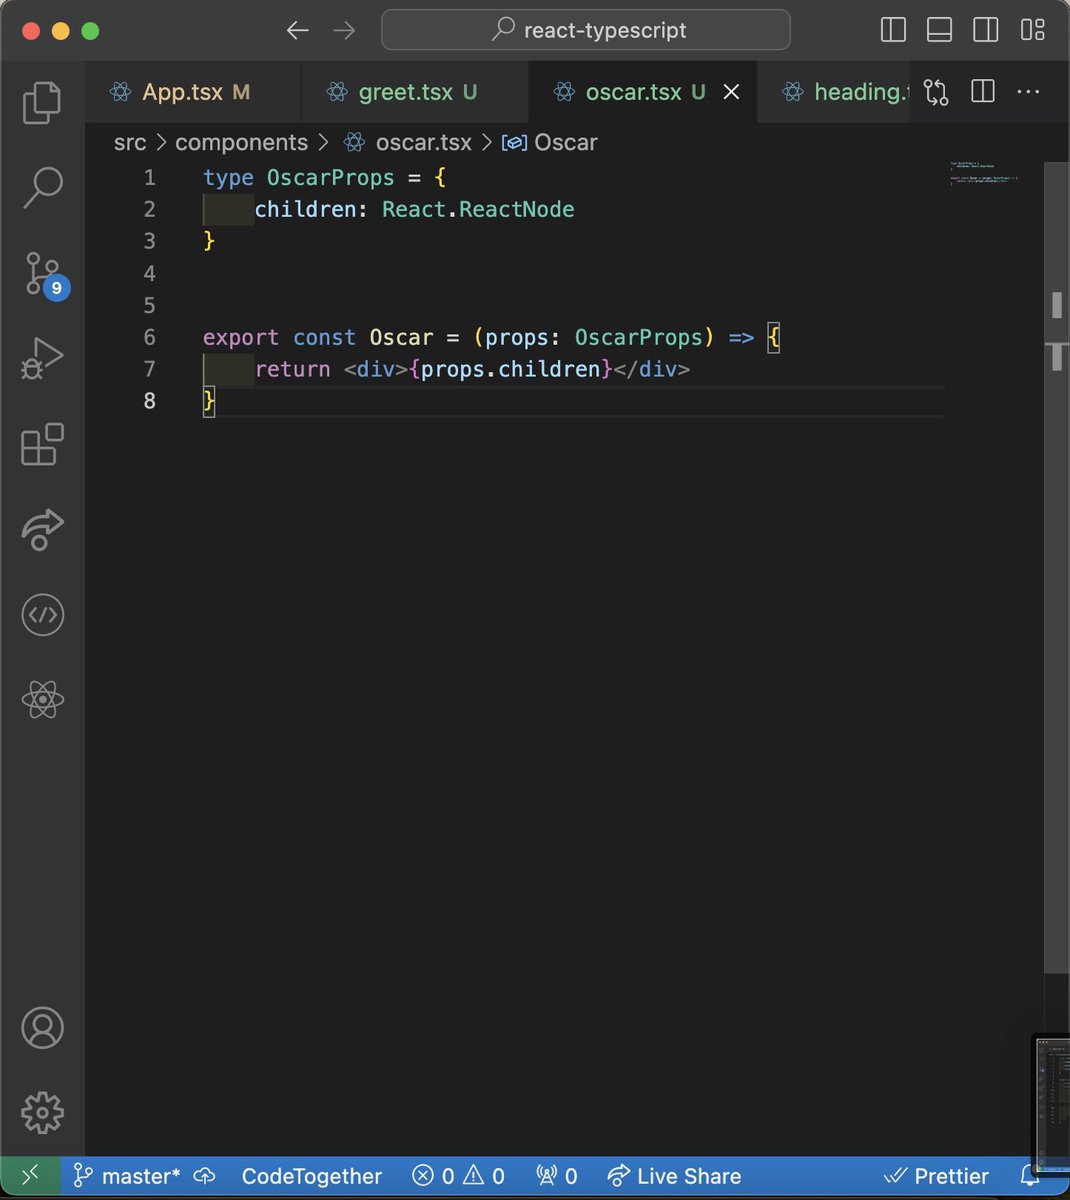Open the components breadcrumb segment
This screenshot has width=1070, height=1200.
(x=241, y=143)
